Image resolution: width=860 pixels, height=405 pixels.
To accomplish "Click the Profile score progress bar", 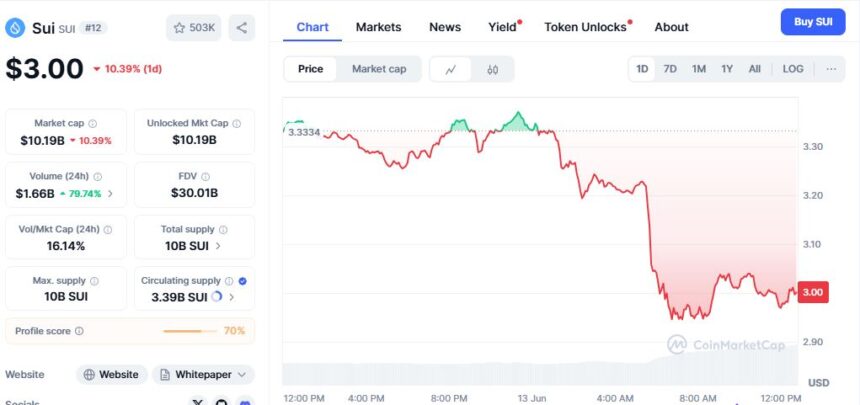I will (190, 330).
